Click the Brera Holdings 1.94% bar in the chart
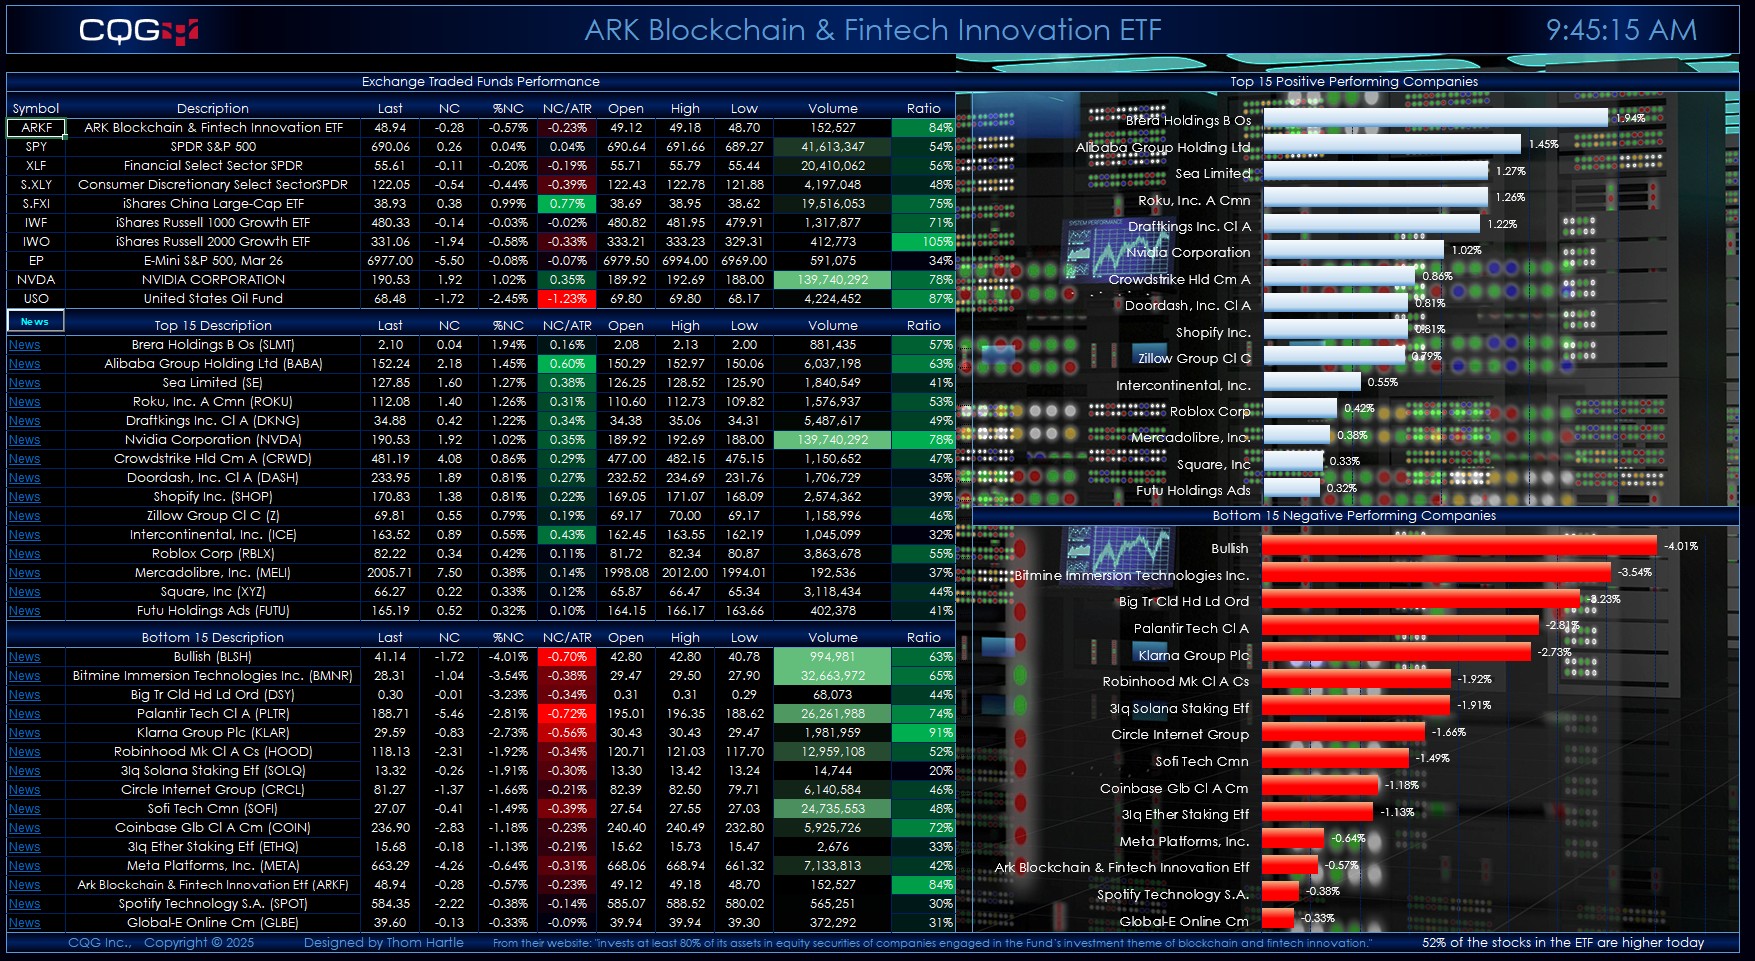Image resolution: width=1755 pixels, height=961 pixels. pyautogui.click(x=1435, y=118)
